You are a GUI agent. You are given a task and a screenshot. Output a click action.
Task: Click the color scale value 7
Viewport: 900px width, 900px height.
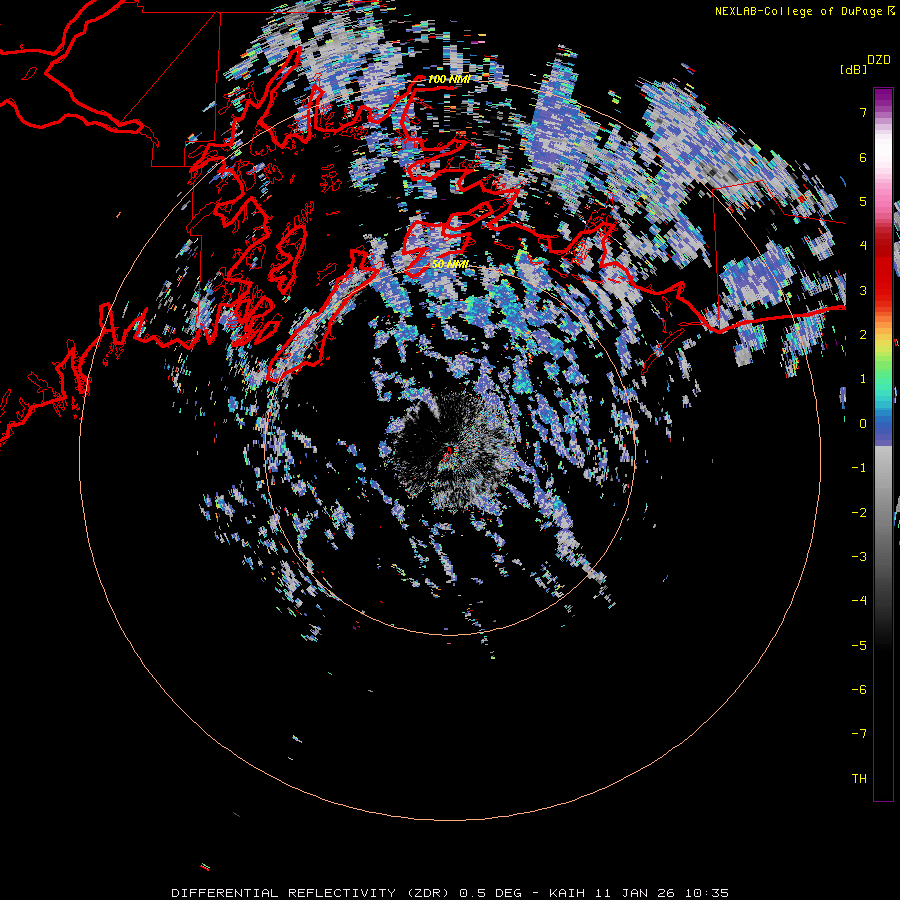pos(863,112)
